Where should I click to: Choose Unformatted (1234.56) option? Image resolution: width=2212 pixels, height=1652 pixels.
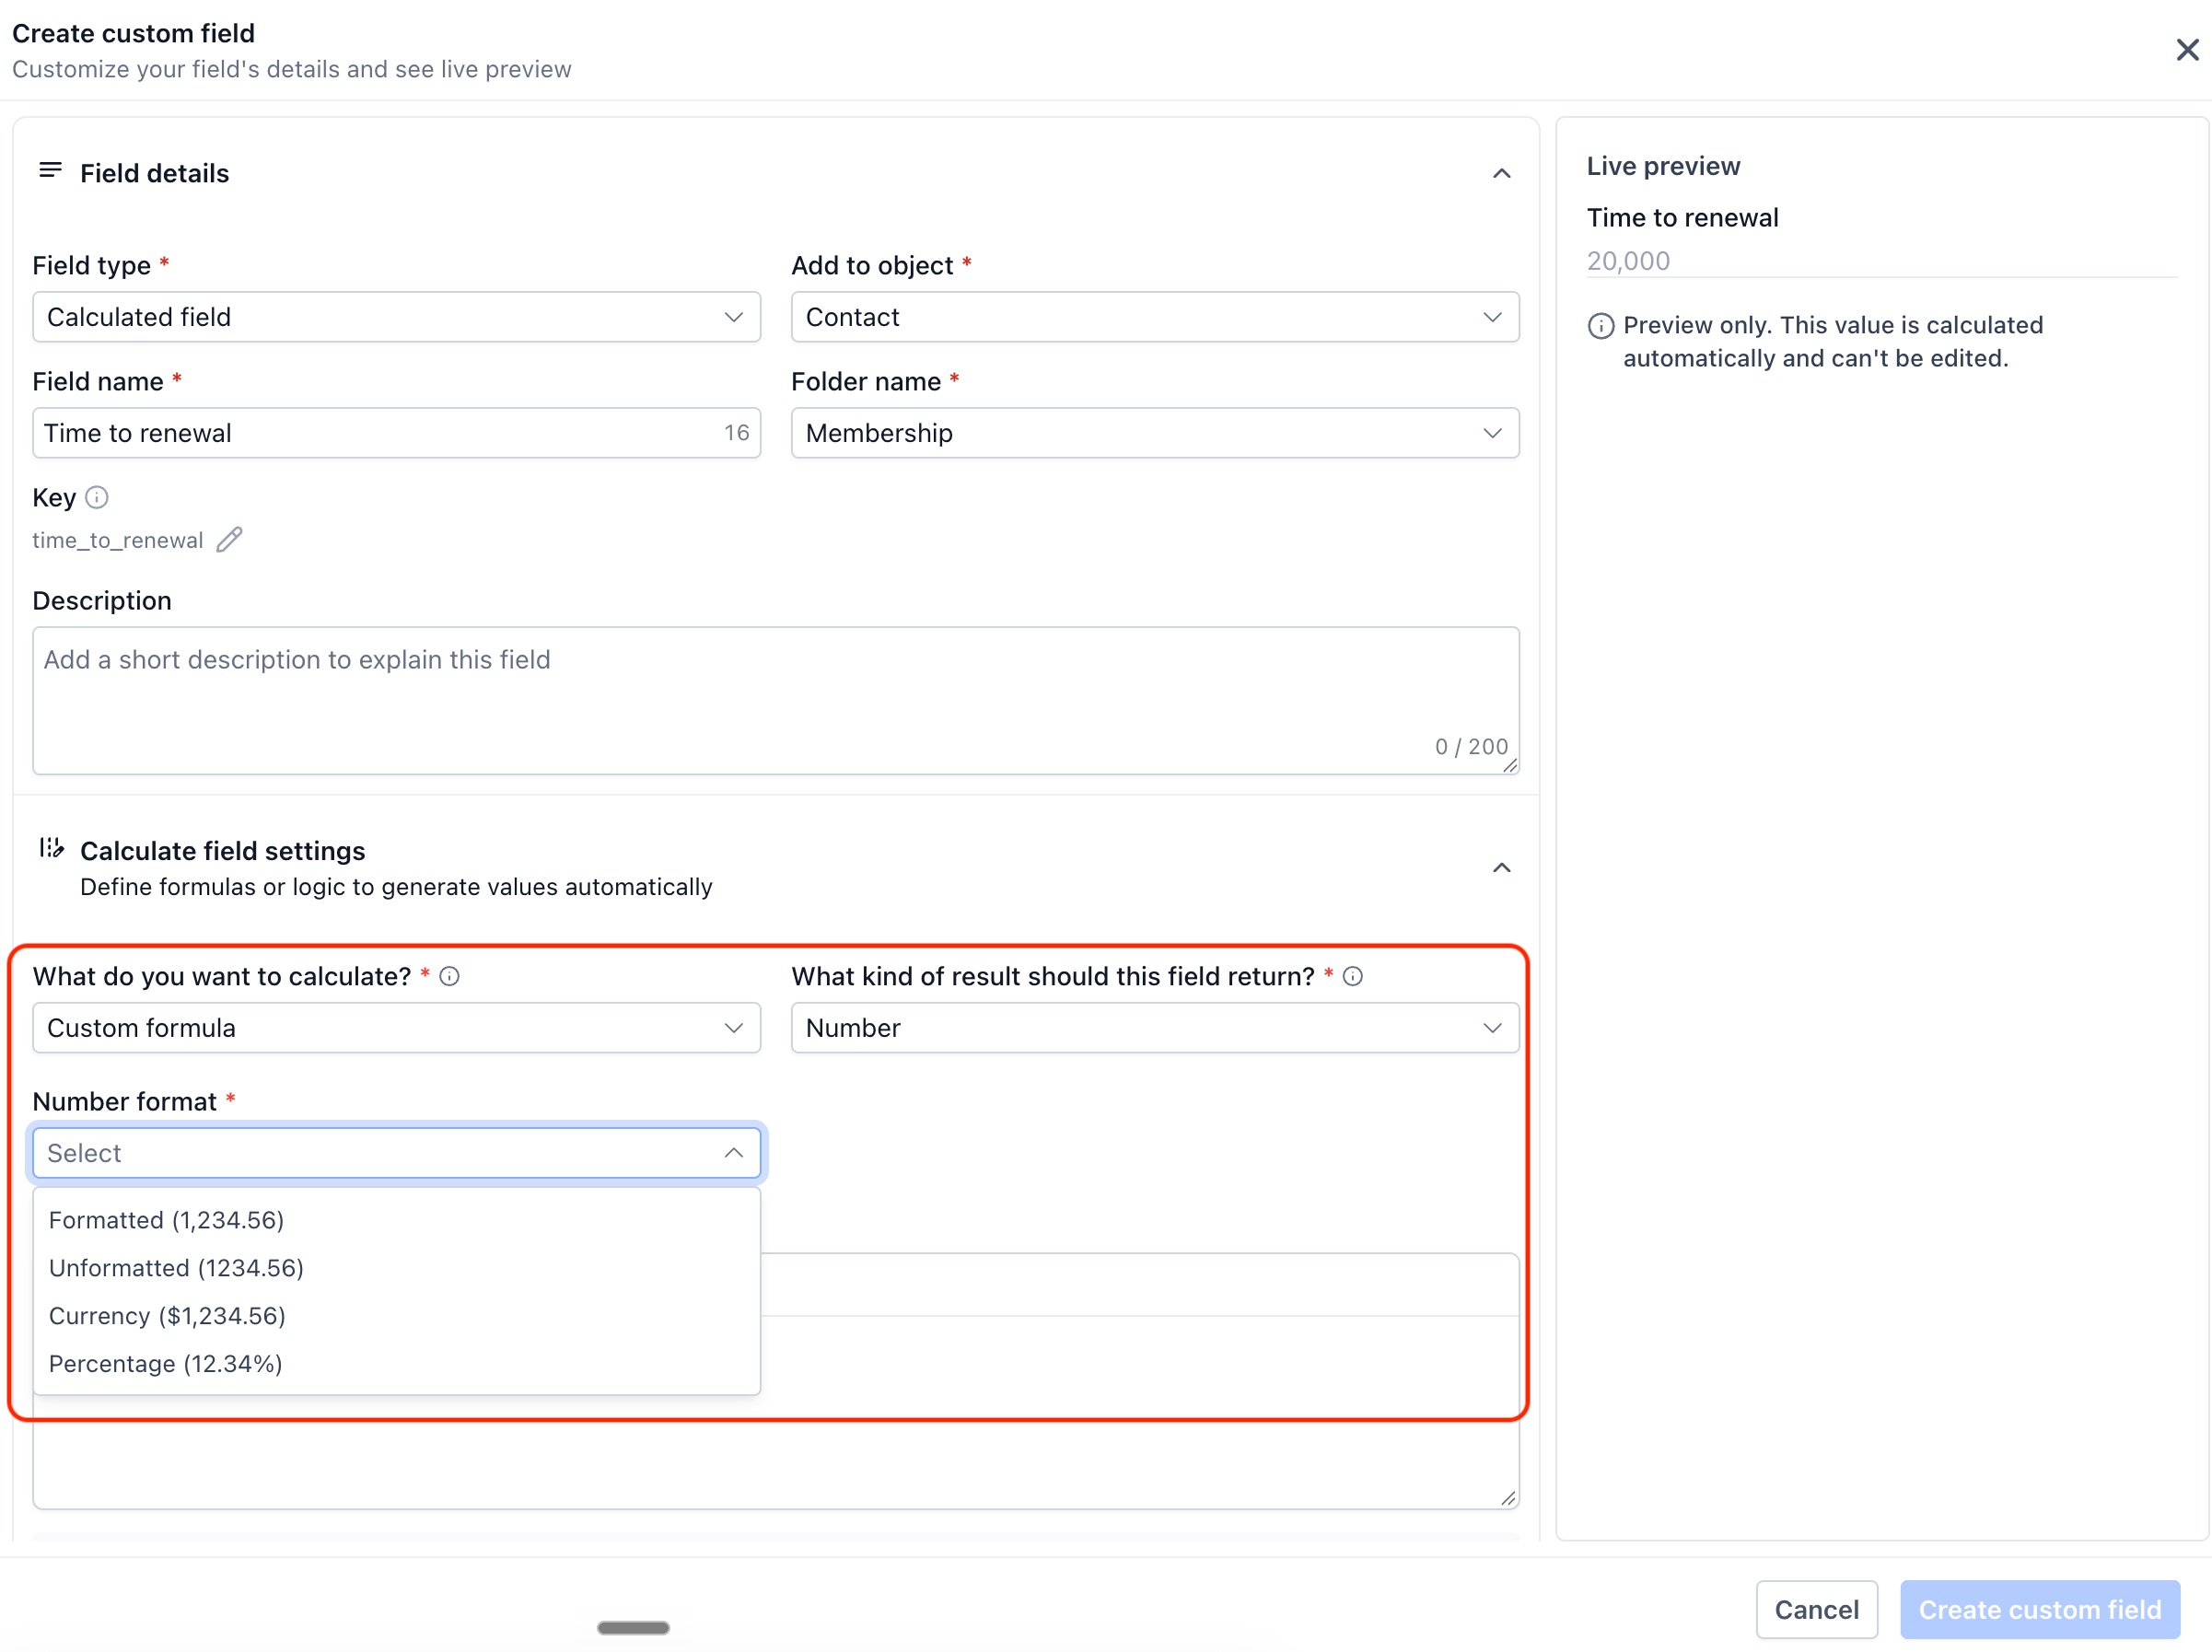click(396, 1268)
